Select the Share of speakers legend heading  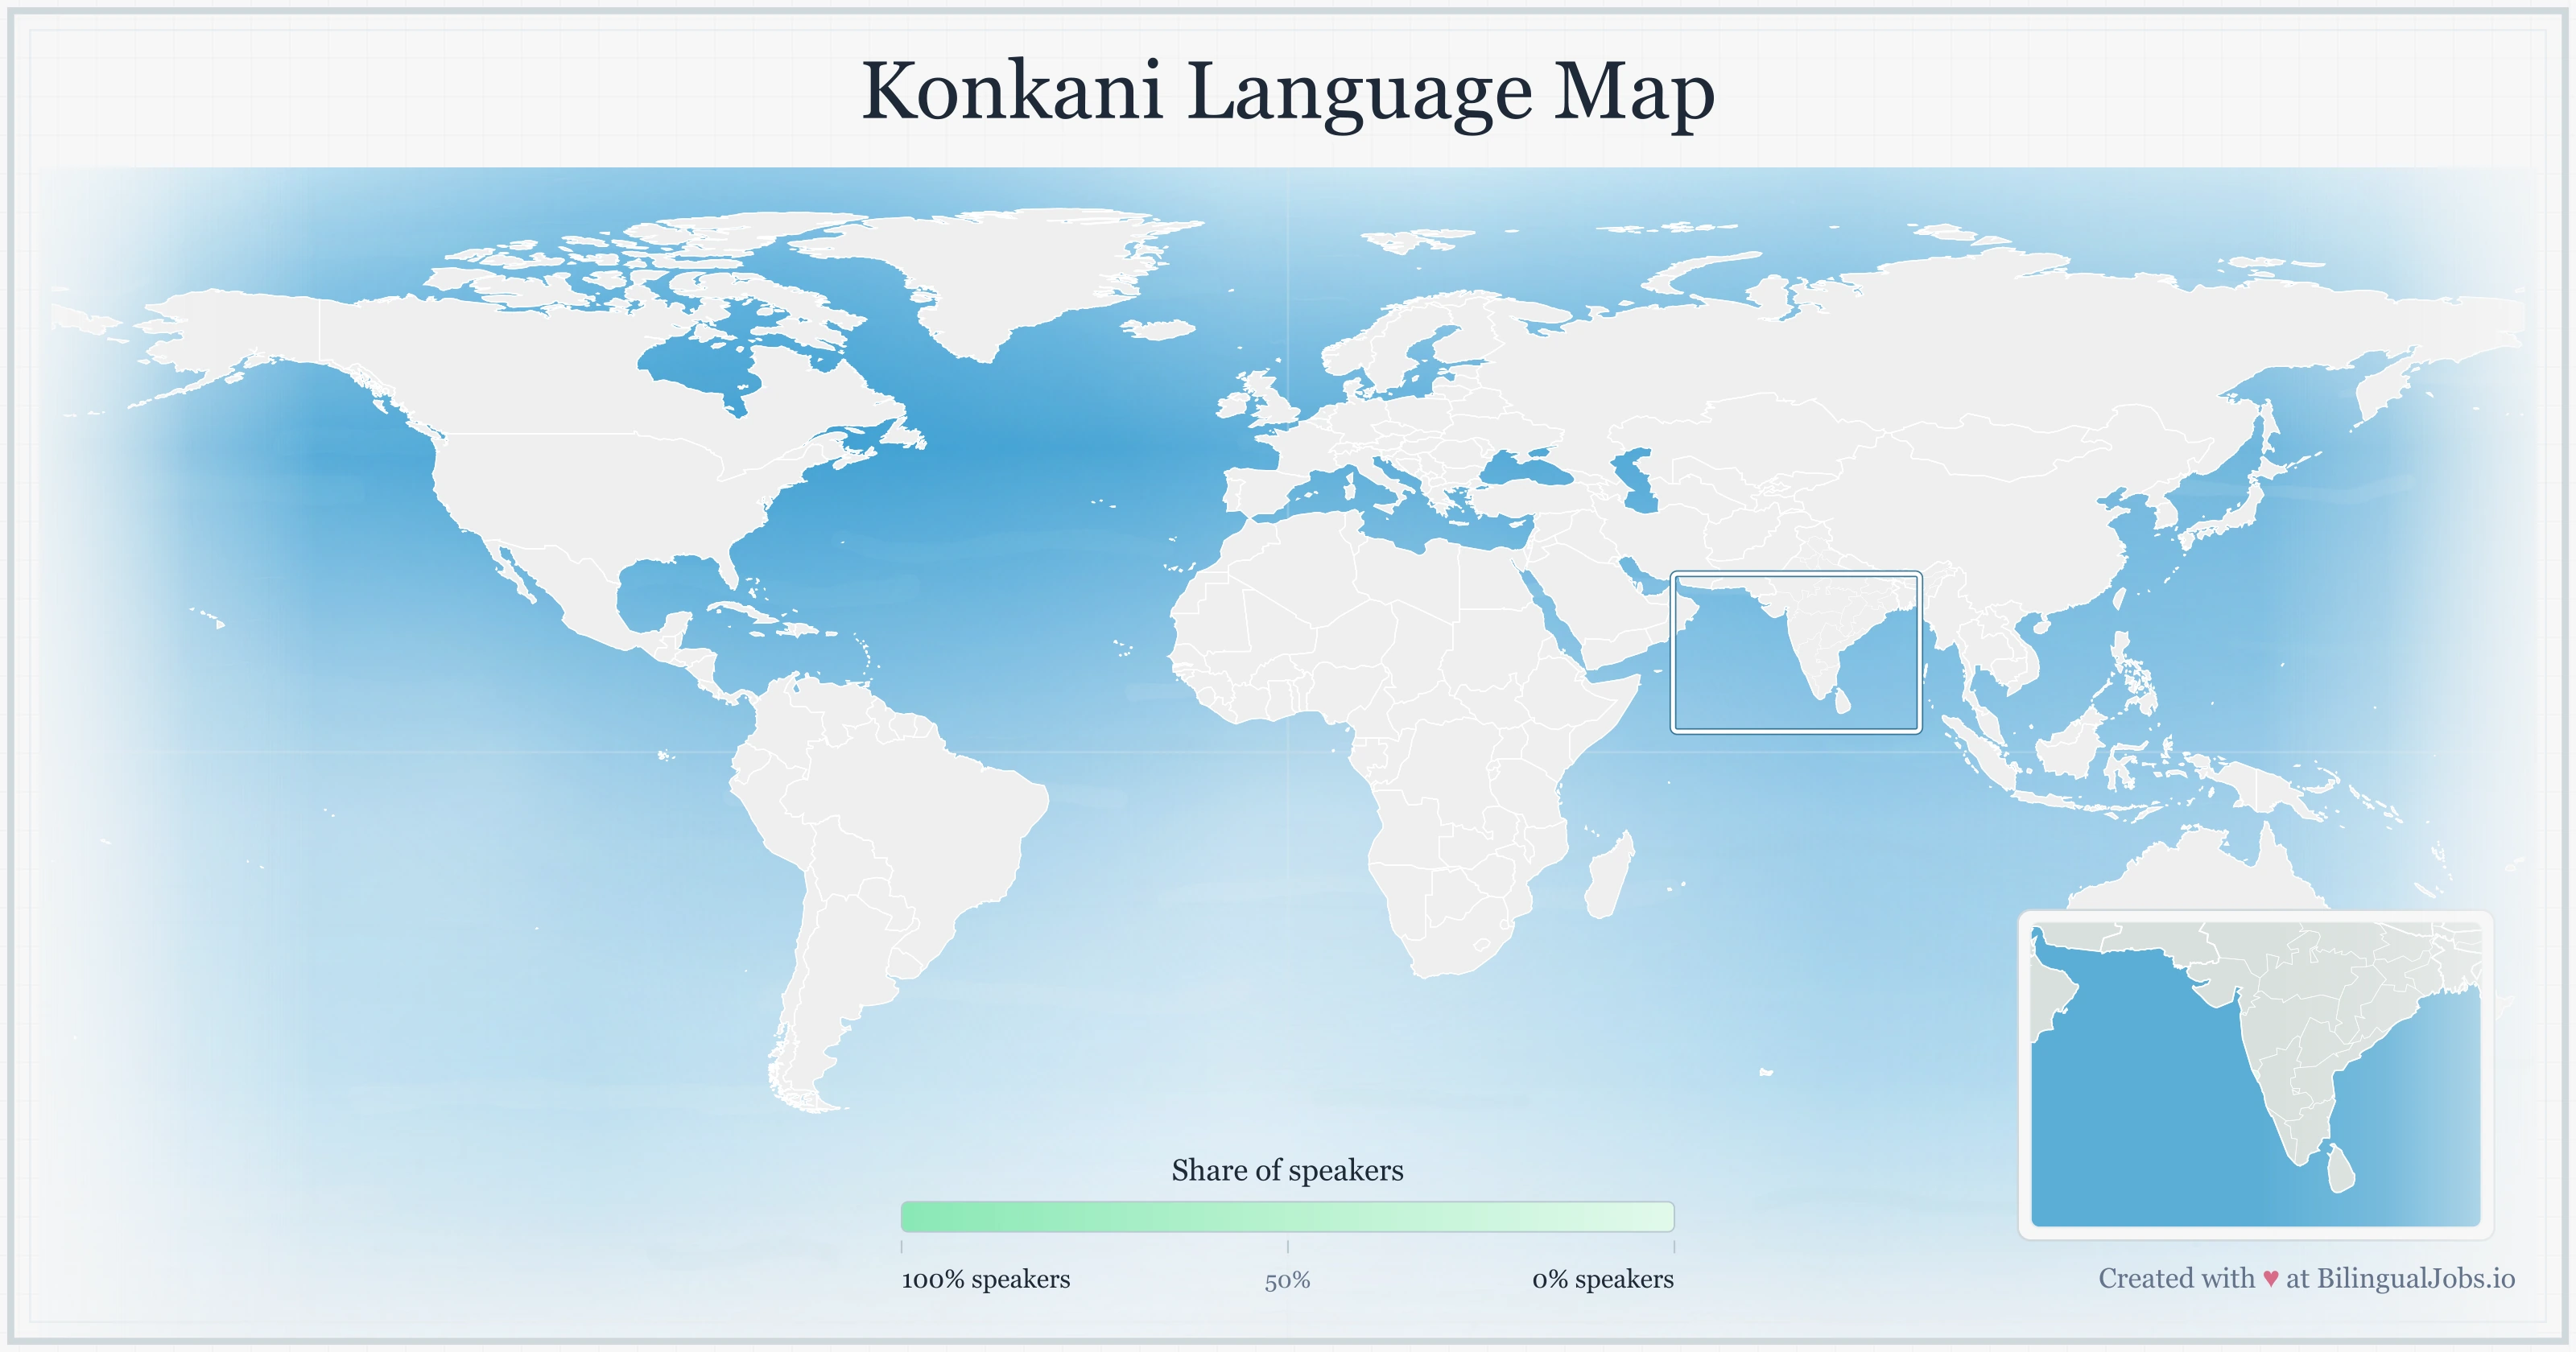1289,1170
